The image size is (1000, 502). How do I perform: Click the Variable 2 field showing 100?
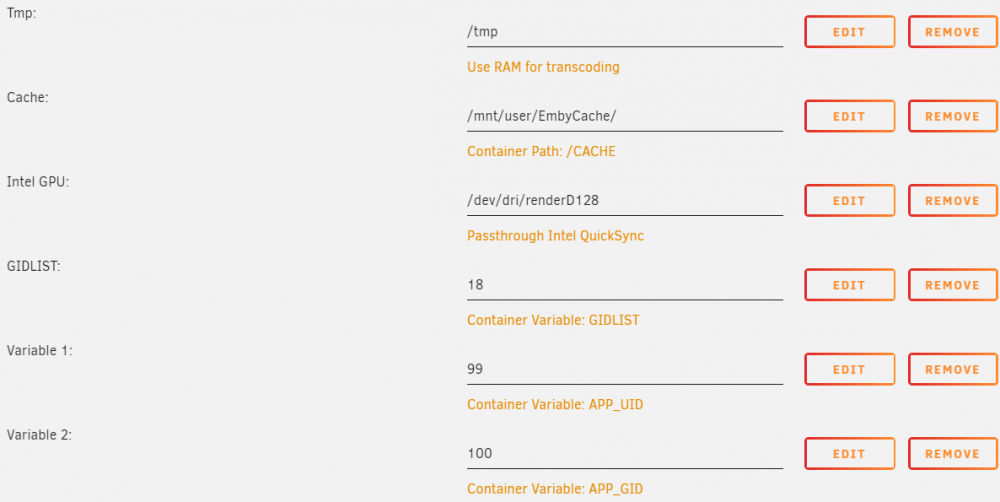coord(625,453)
